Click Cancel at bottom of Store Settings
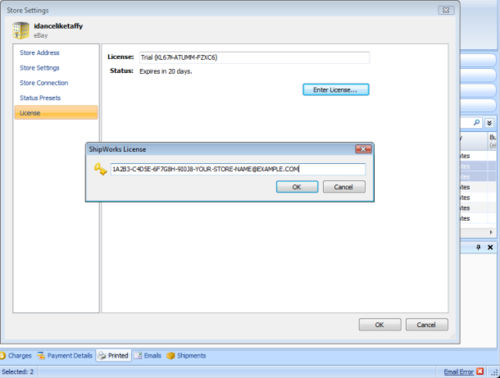 427,325
